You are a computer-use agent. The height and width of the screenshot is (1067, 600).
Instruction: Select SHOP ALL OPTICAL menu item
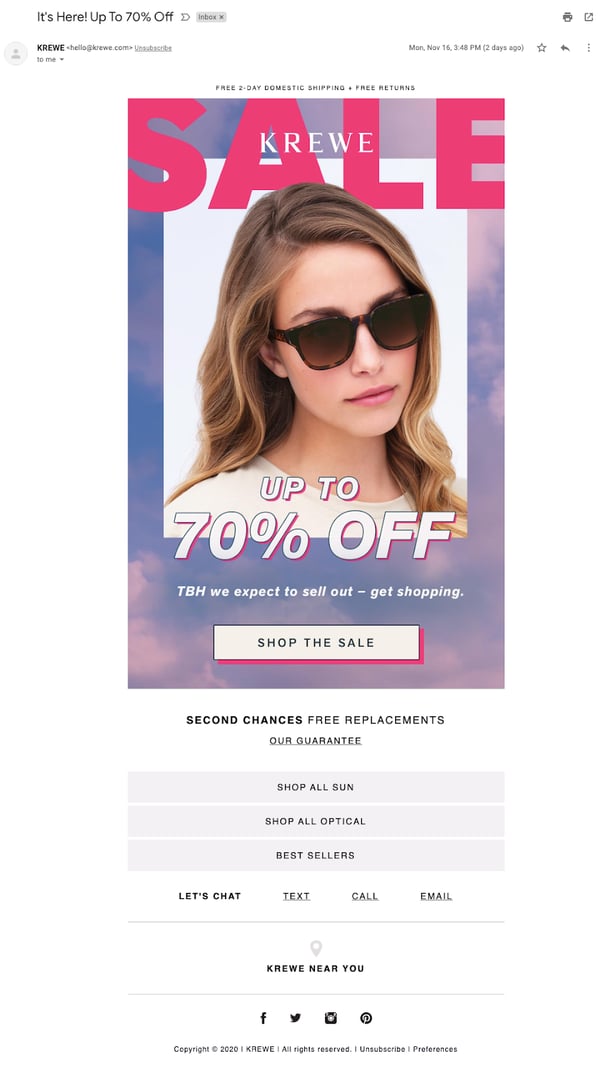[316, 821]
